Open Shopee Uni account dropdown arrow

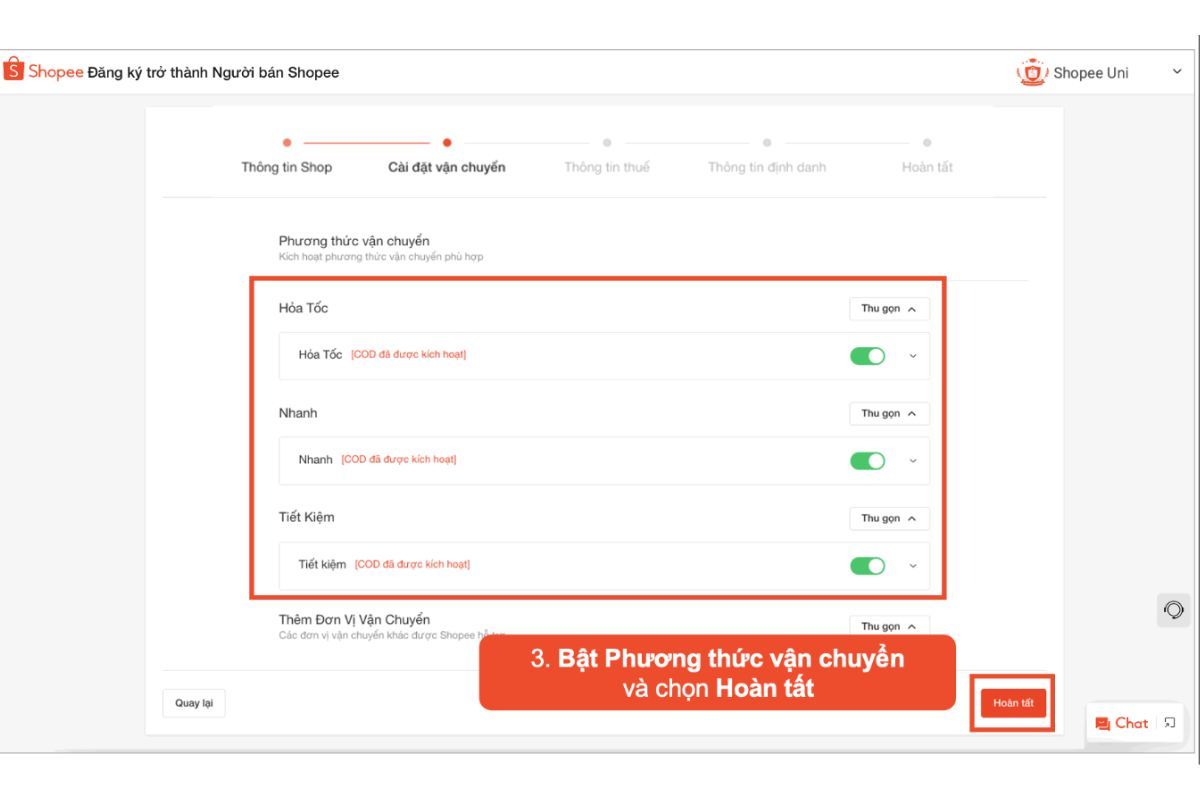pyautogui.click(x=1177, y=72)
